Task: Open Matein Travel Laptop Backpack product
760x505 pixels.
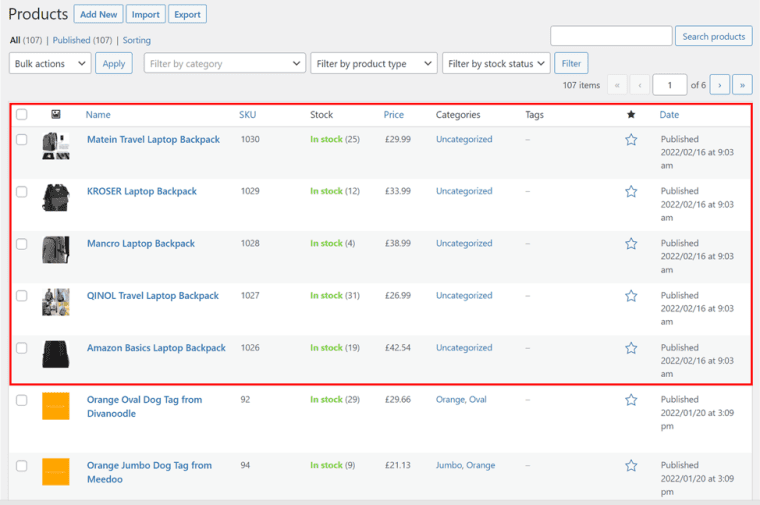Action: (x=153, y=140)
